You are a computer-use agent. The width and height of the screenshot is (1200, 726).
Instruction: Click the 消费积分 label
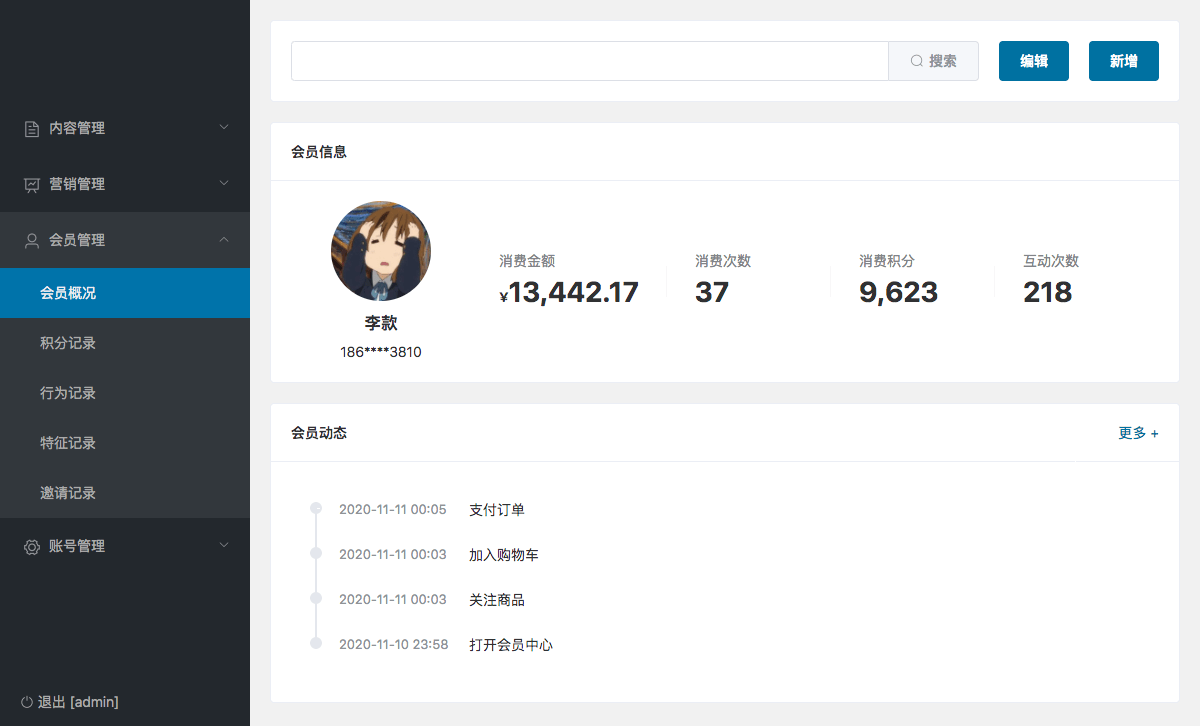tap(887, 261)
